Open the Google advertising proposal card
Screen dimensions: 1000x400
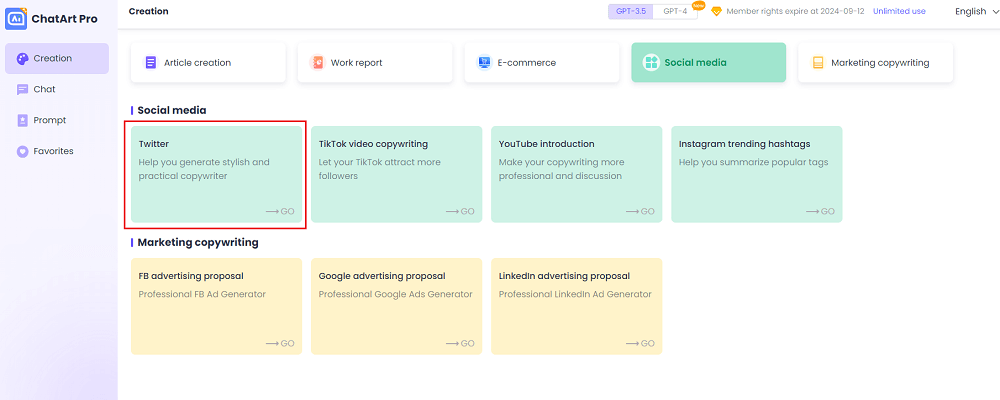[397, 306]
